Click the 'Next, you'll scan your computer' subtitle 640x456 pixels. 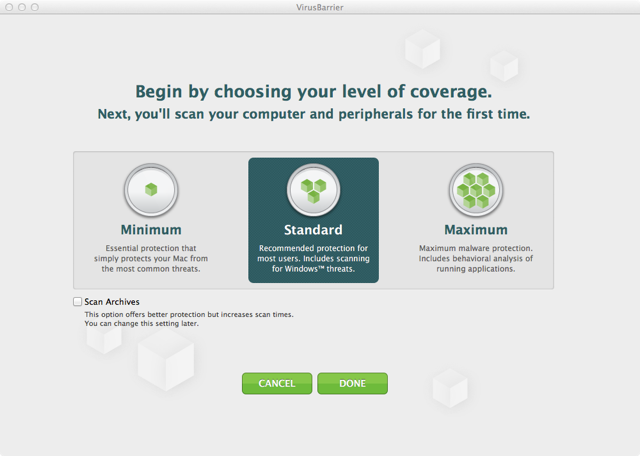click(x=313, y=114)
